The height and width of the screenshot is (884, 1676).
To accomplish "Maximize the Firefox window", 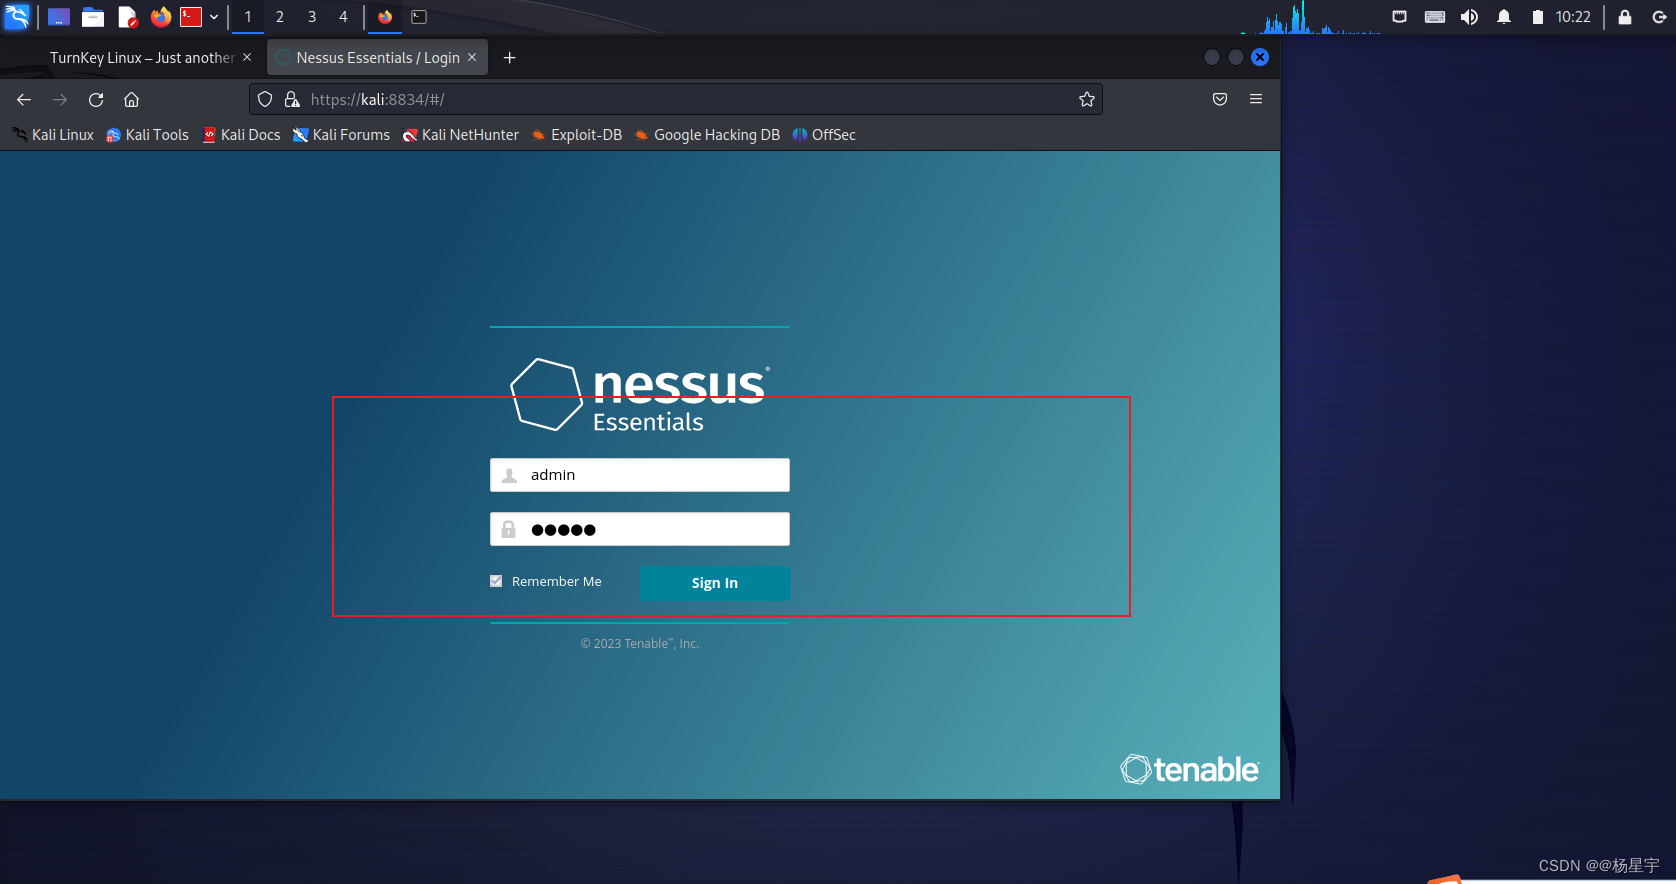I will tap(1236, 57).
